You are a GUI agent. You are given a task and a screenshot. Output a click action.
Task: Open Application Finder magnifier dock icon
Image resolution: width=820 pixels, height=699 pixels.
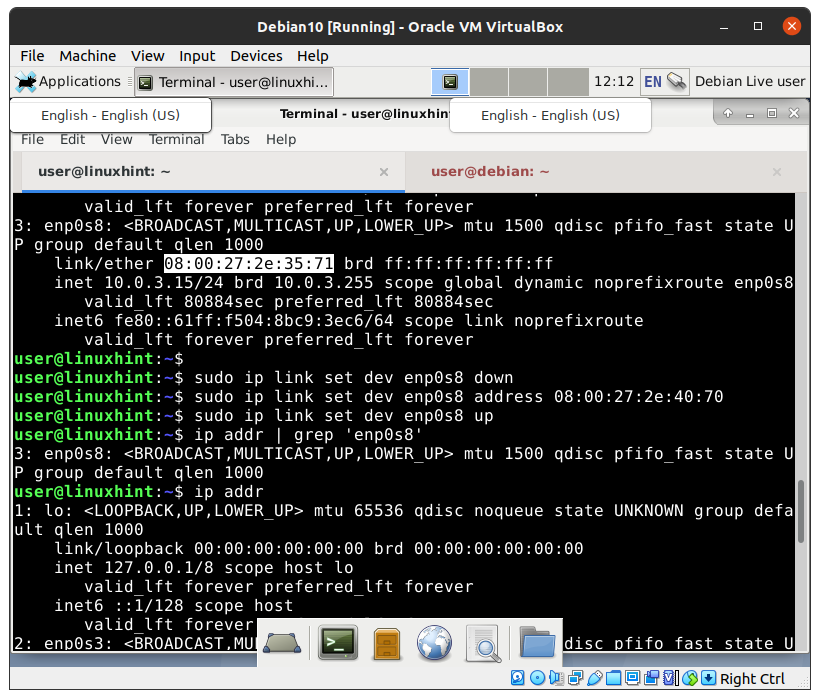483,643
